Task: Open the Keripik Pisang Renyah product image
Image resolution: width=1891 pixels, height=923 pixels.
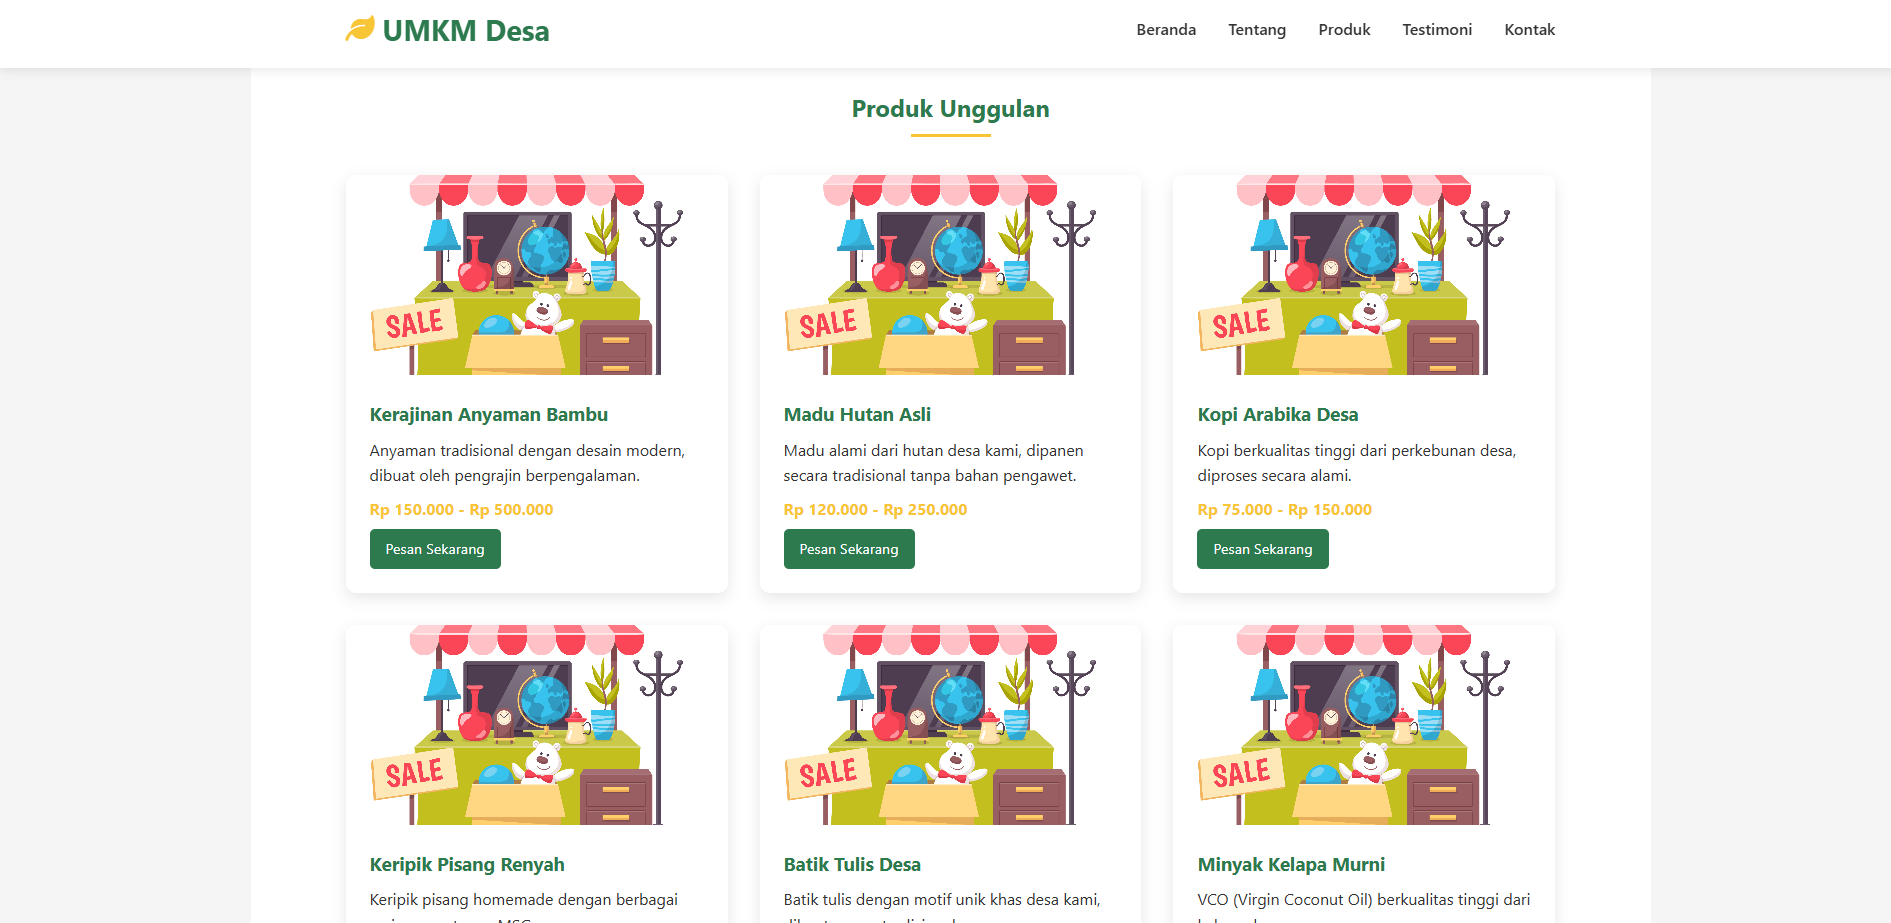Action: click(537, 725)
